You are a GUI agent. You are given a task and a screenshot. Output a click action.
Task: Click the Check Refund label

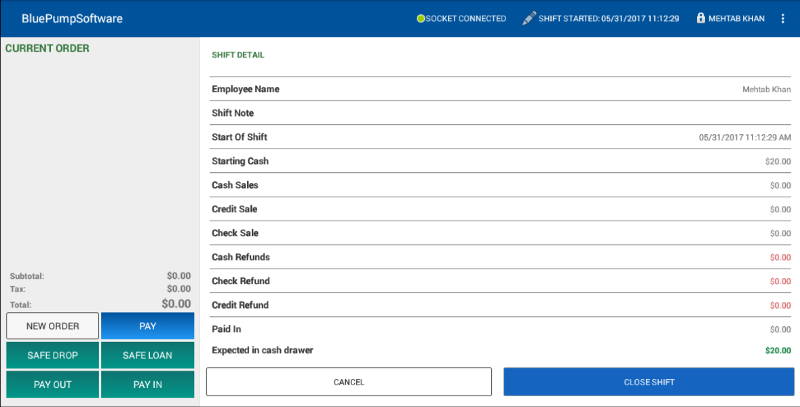coord(240,281)
